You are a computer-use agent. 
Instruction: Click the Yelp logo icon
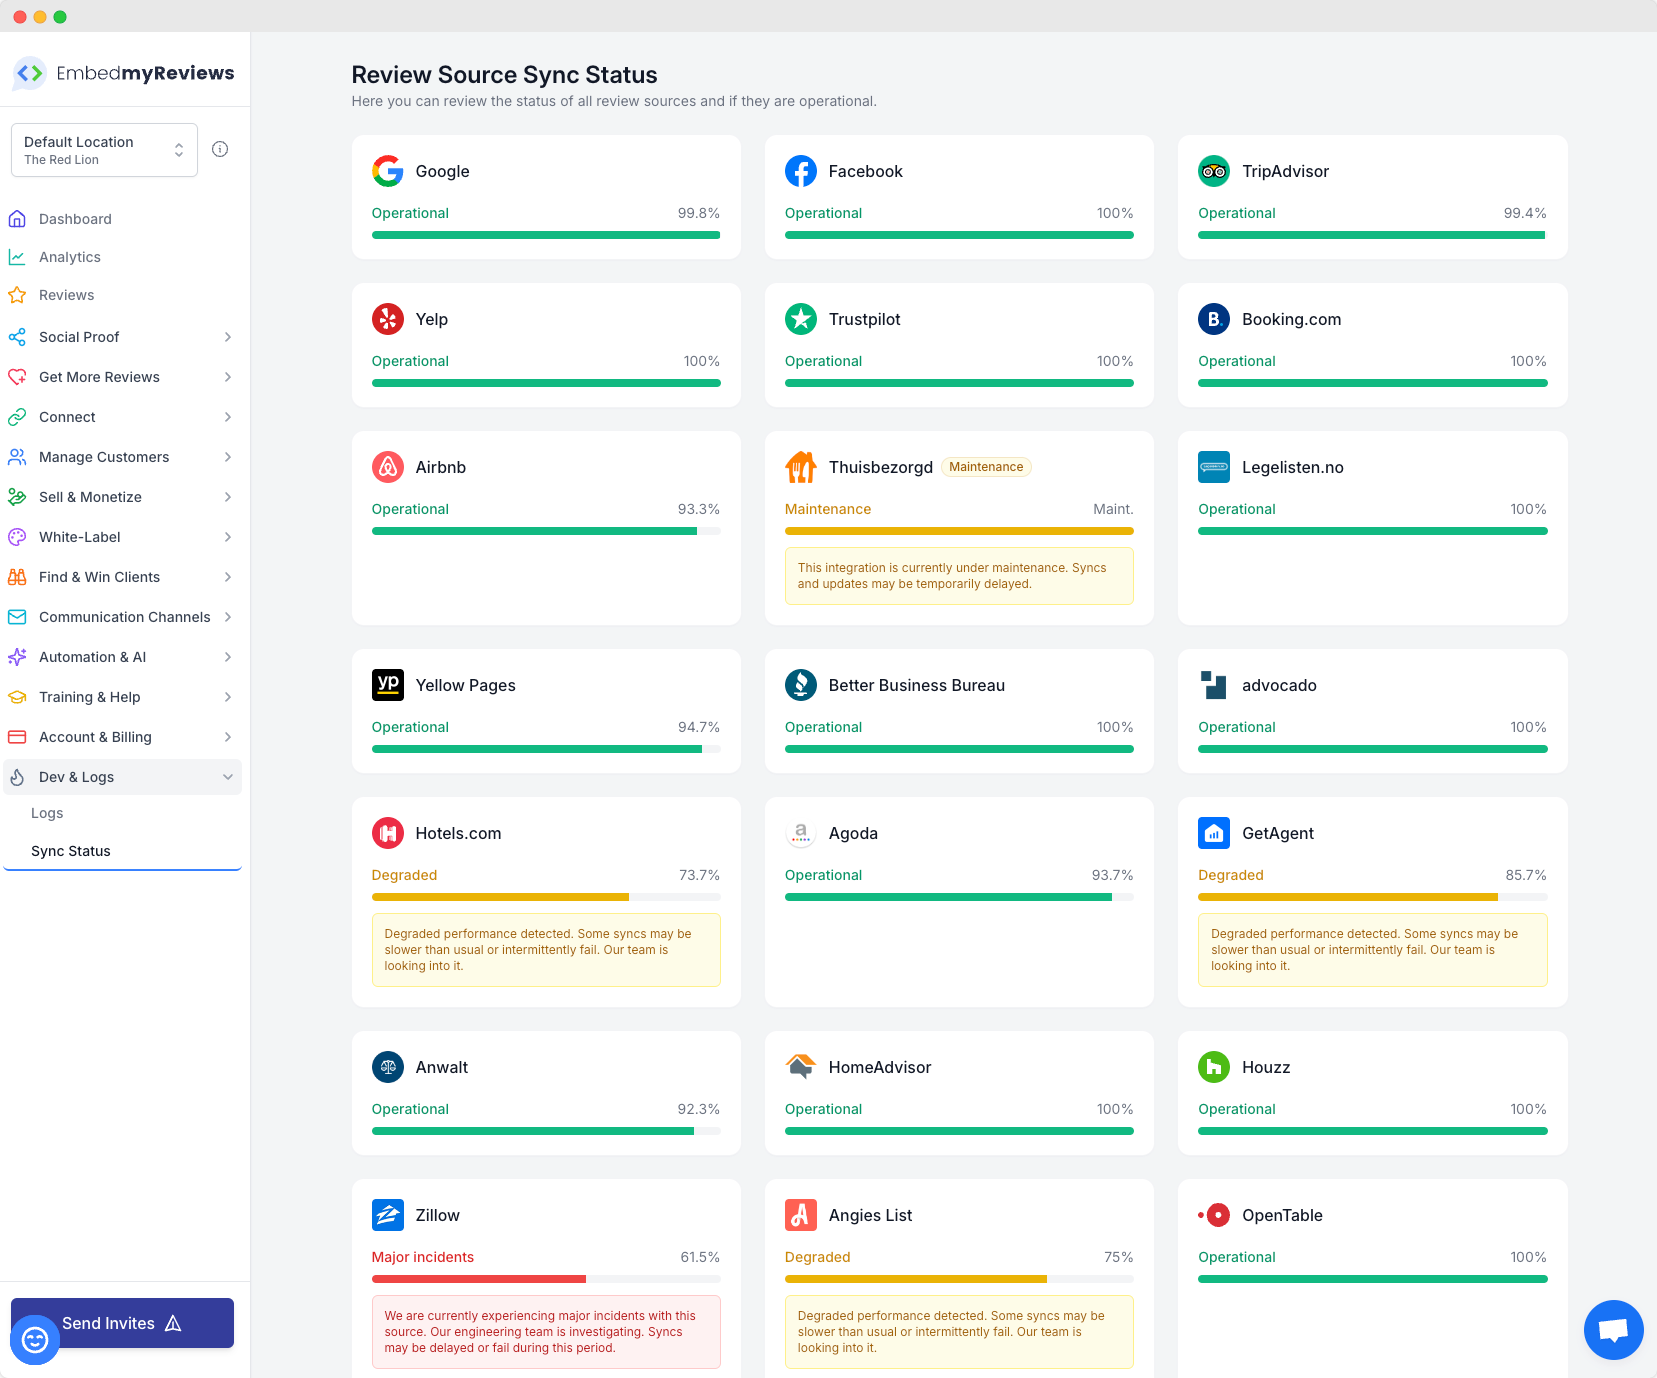[x=388, y=319]
